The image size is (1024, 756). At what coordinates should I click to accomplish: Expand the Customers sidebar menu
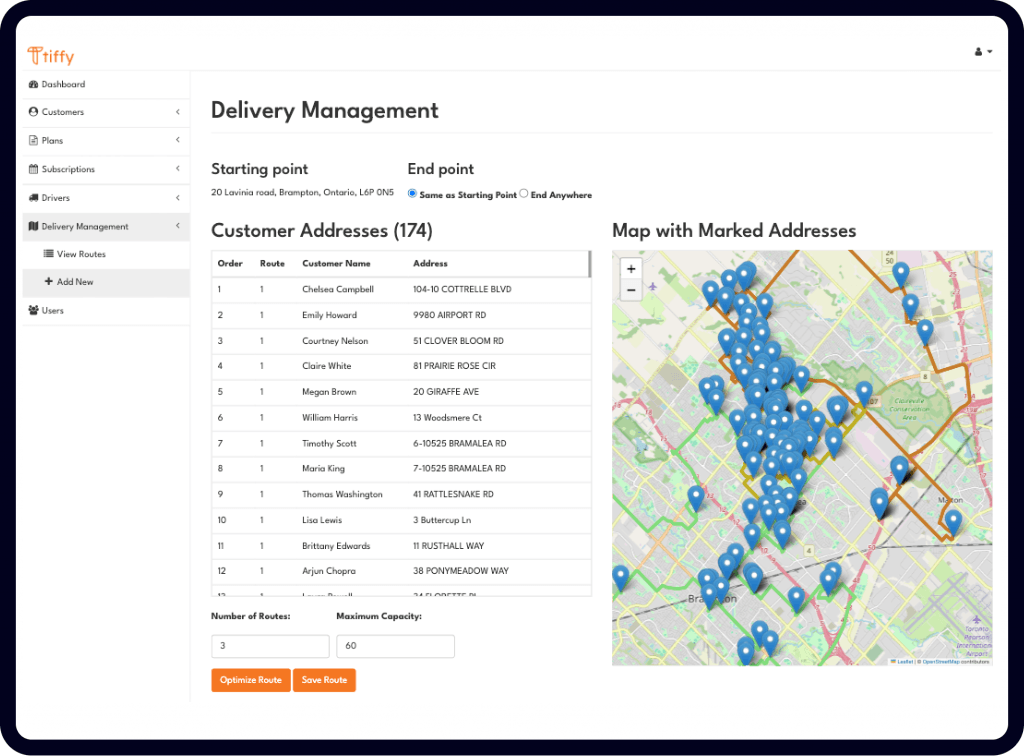click(177, 112)
